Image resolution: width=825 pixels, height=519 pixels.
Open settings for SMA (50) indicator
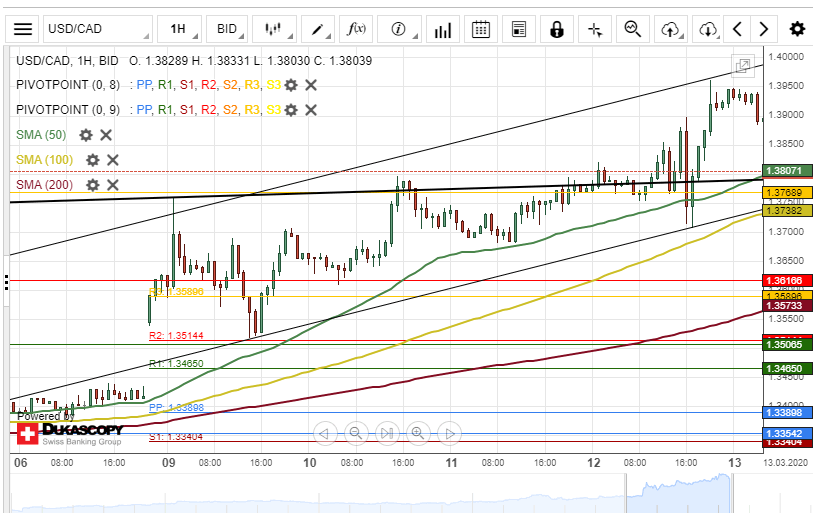tap(86, 135)
